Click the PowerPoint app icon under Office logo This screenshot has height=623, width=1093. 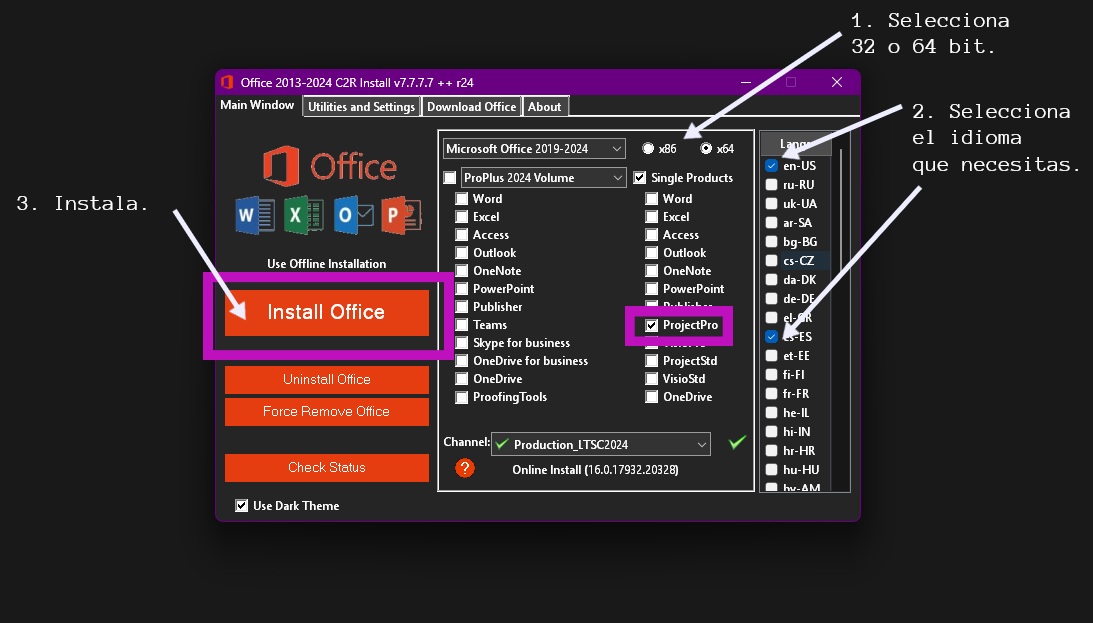[401, 215]
